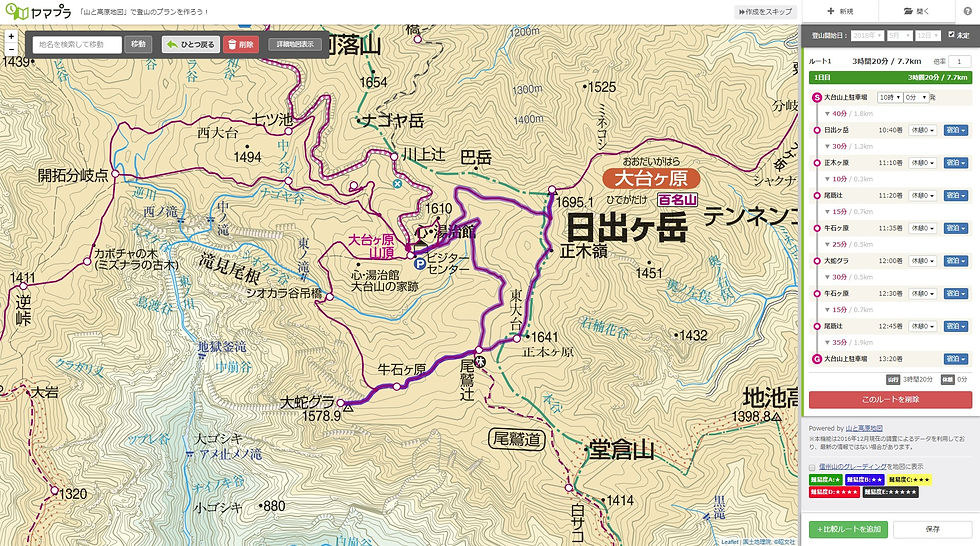Click the place name search field
Viewport: 980px width, 546px height.
[77, 44]
